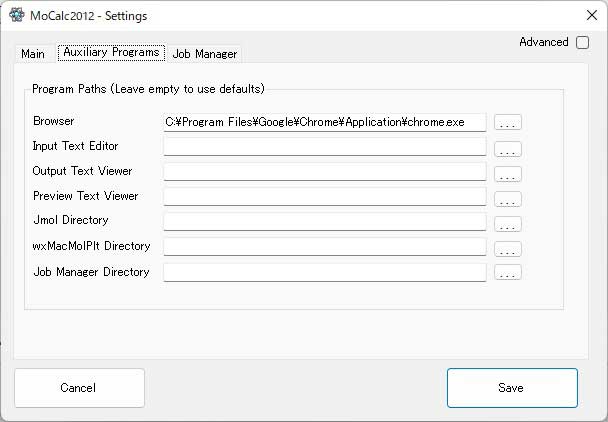608x422 pixels.
Task: Click the Input Text Editor path field
Action: click(325, 147)
